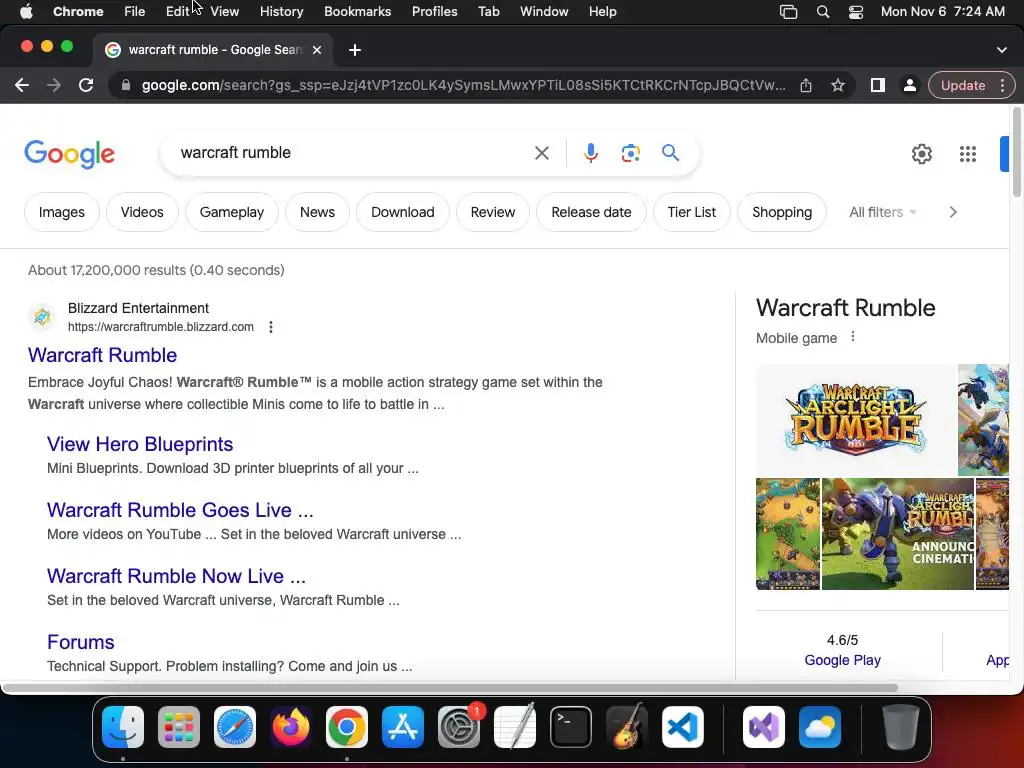Open the Forums sitelink
Screen dimensions: 1024x768
[x=80, y=642]
